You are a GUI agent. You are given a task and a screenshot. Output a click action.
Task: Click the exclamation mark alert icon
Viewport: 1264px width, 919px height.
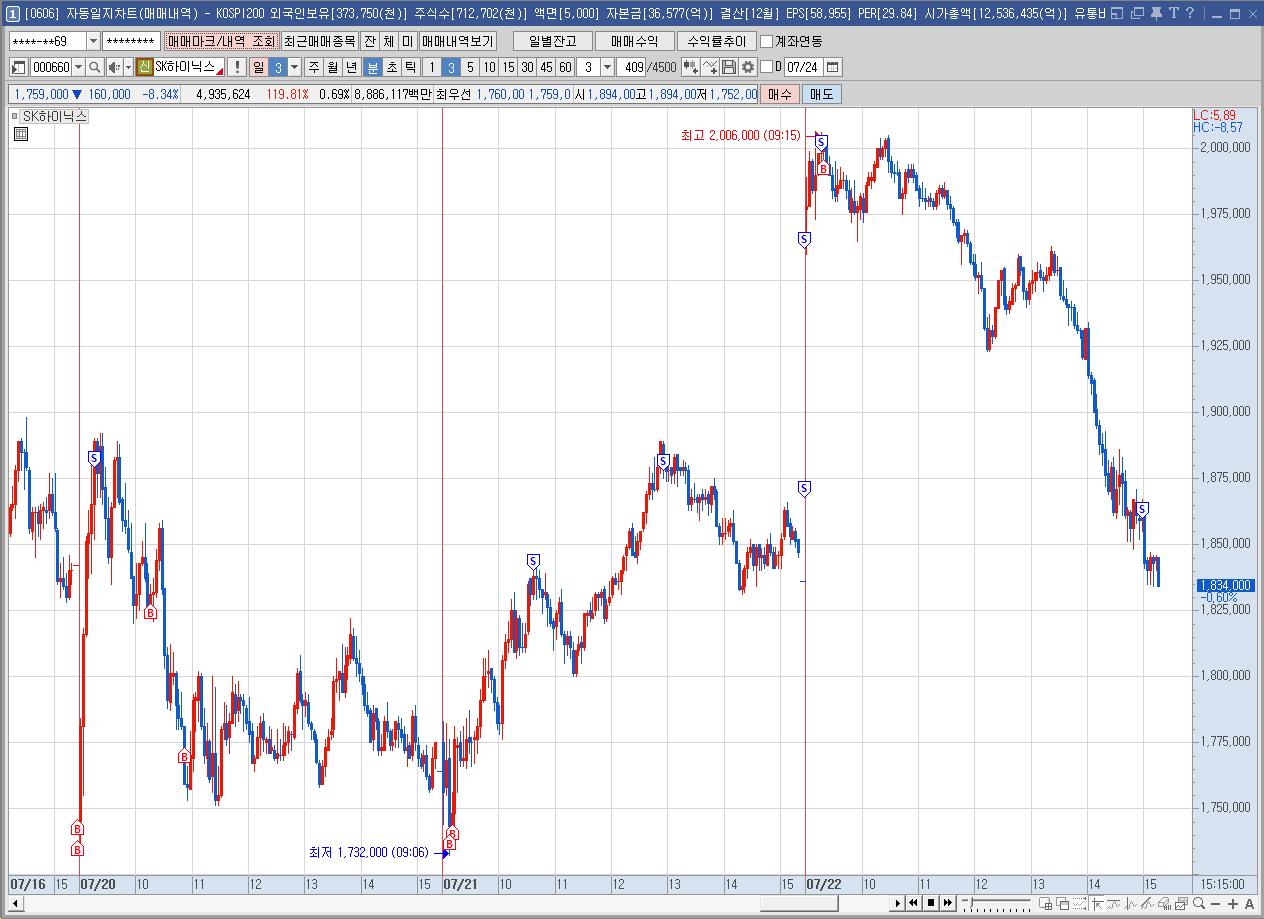pos(236,67)
